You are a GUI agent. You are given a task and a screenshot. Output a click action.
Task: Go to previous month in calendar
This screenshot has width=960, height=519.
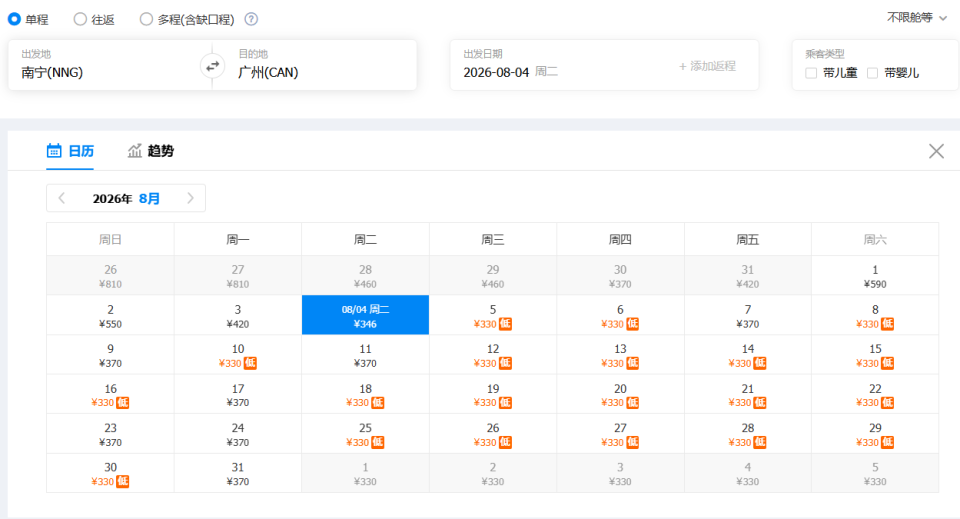(62, 198)
